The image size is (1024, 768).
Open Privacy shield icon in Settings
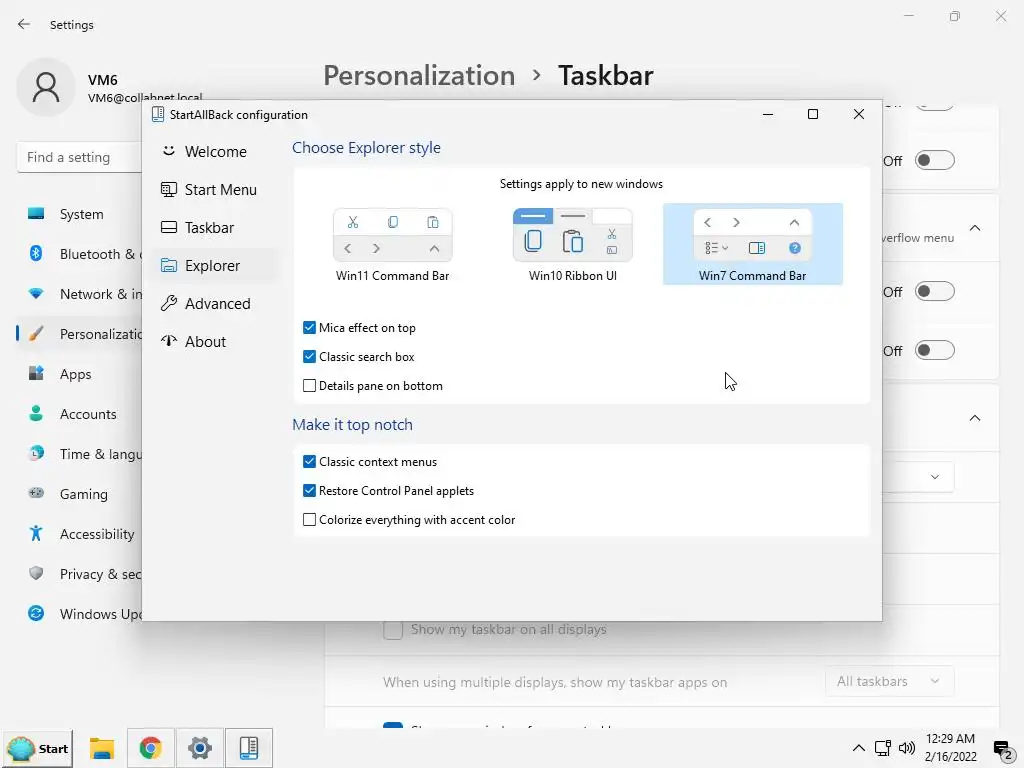click(x=36, y=573)
